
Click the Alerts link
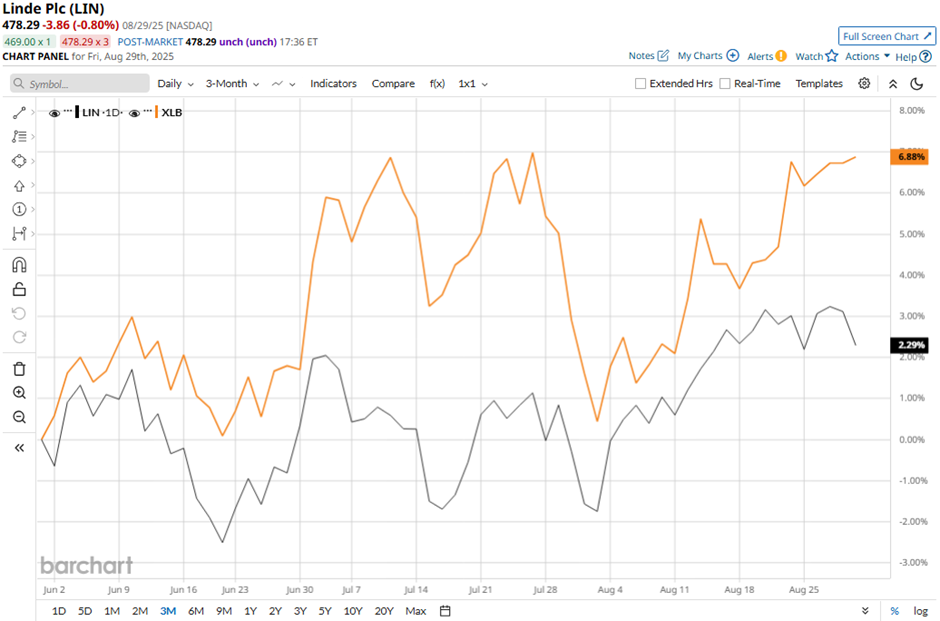point(760,56)
